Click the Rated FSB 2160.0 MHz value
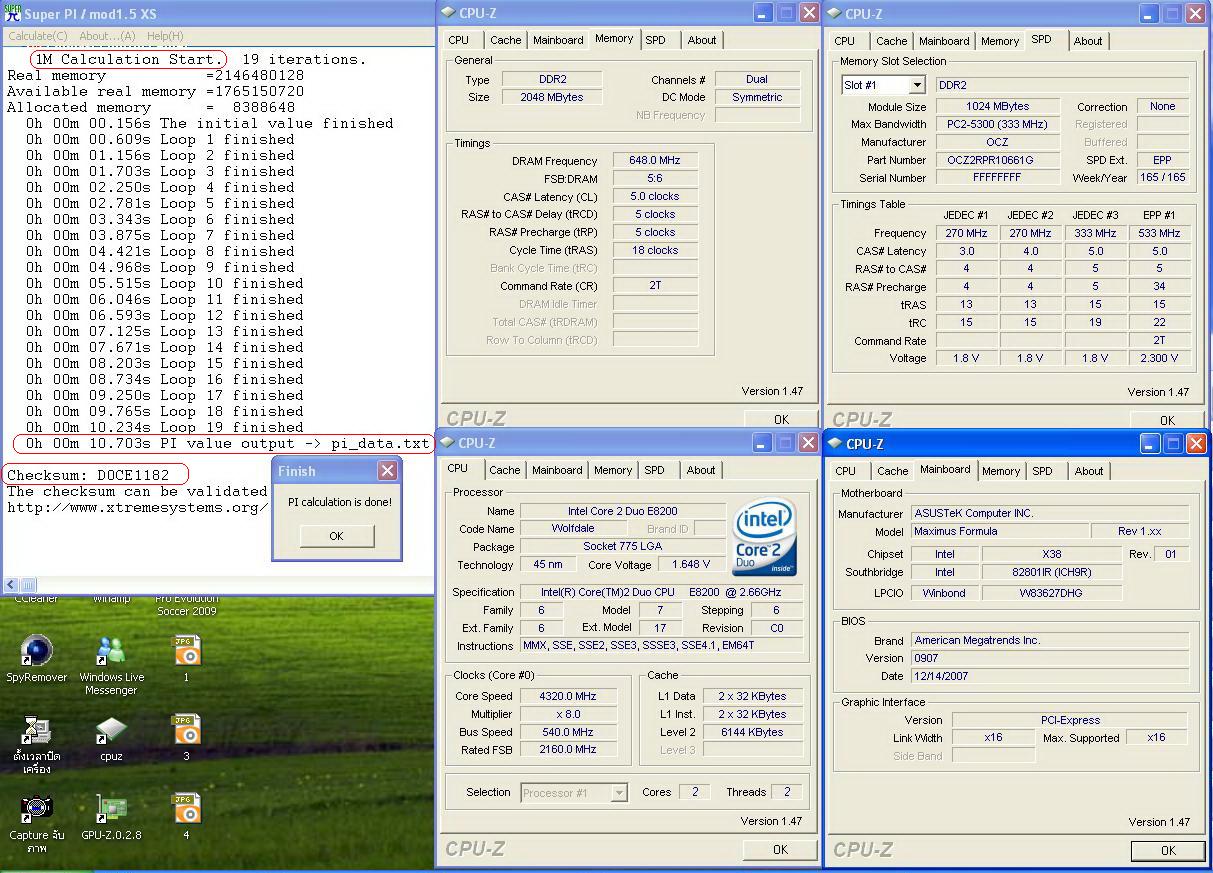 pyautogui.click(x=567, y=750)
